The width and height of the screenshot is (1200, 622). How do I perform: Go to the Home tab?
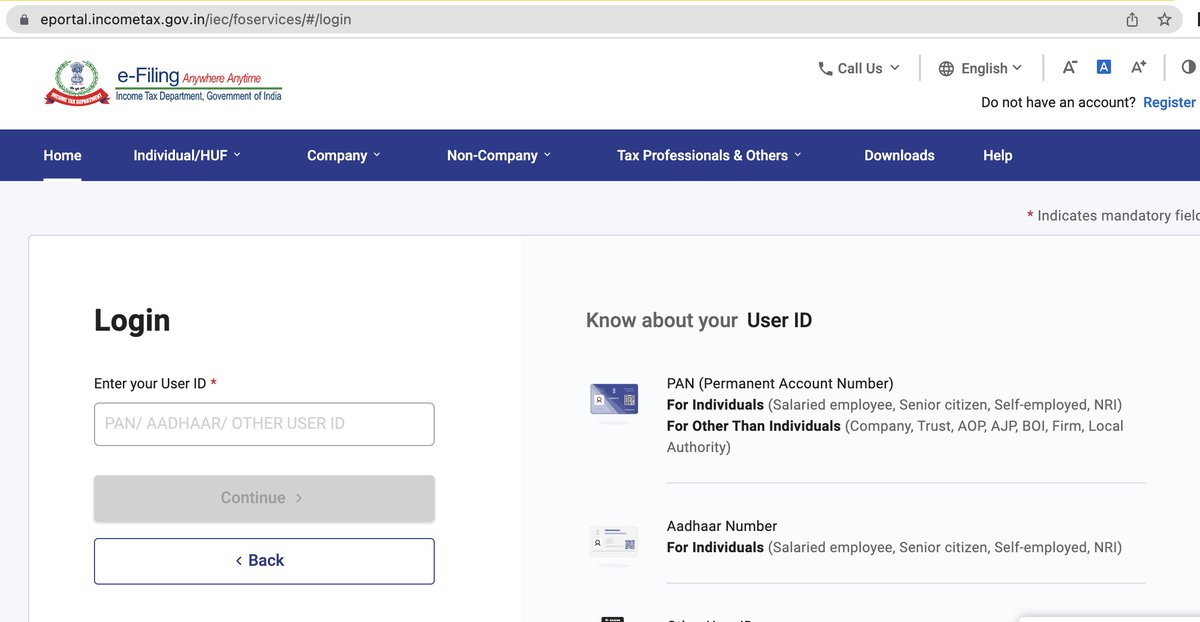click(x=63, y=155)
